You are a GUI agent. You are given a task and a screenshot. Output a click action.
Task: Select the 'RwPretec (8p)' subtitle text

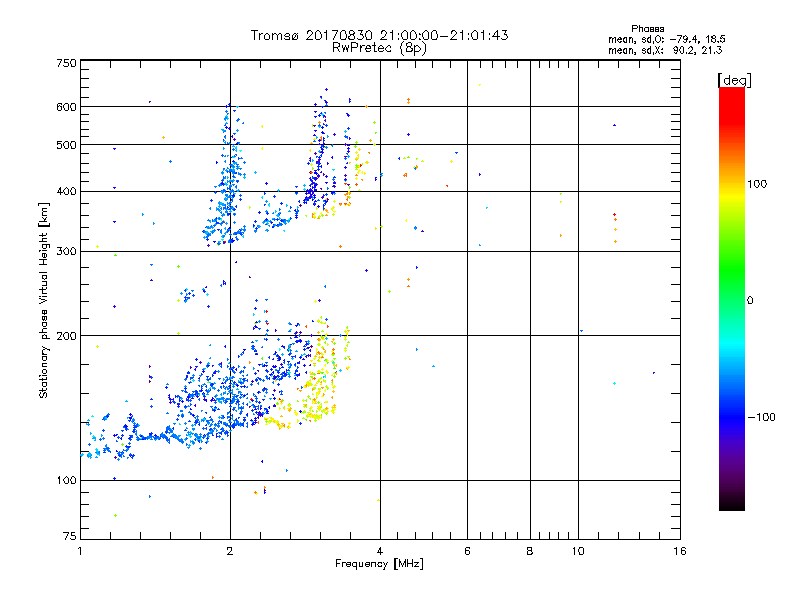(379, 48)
